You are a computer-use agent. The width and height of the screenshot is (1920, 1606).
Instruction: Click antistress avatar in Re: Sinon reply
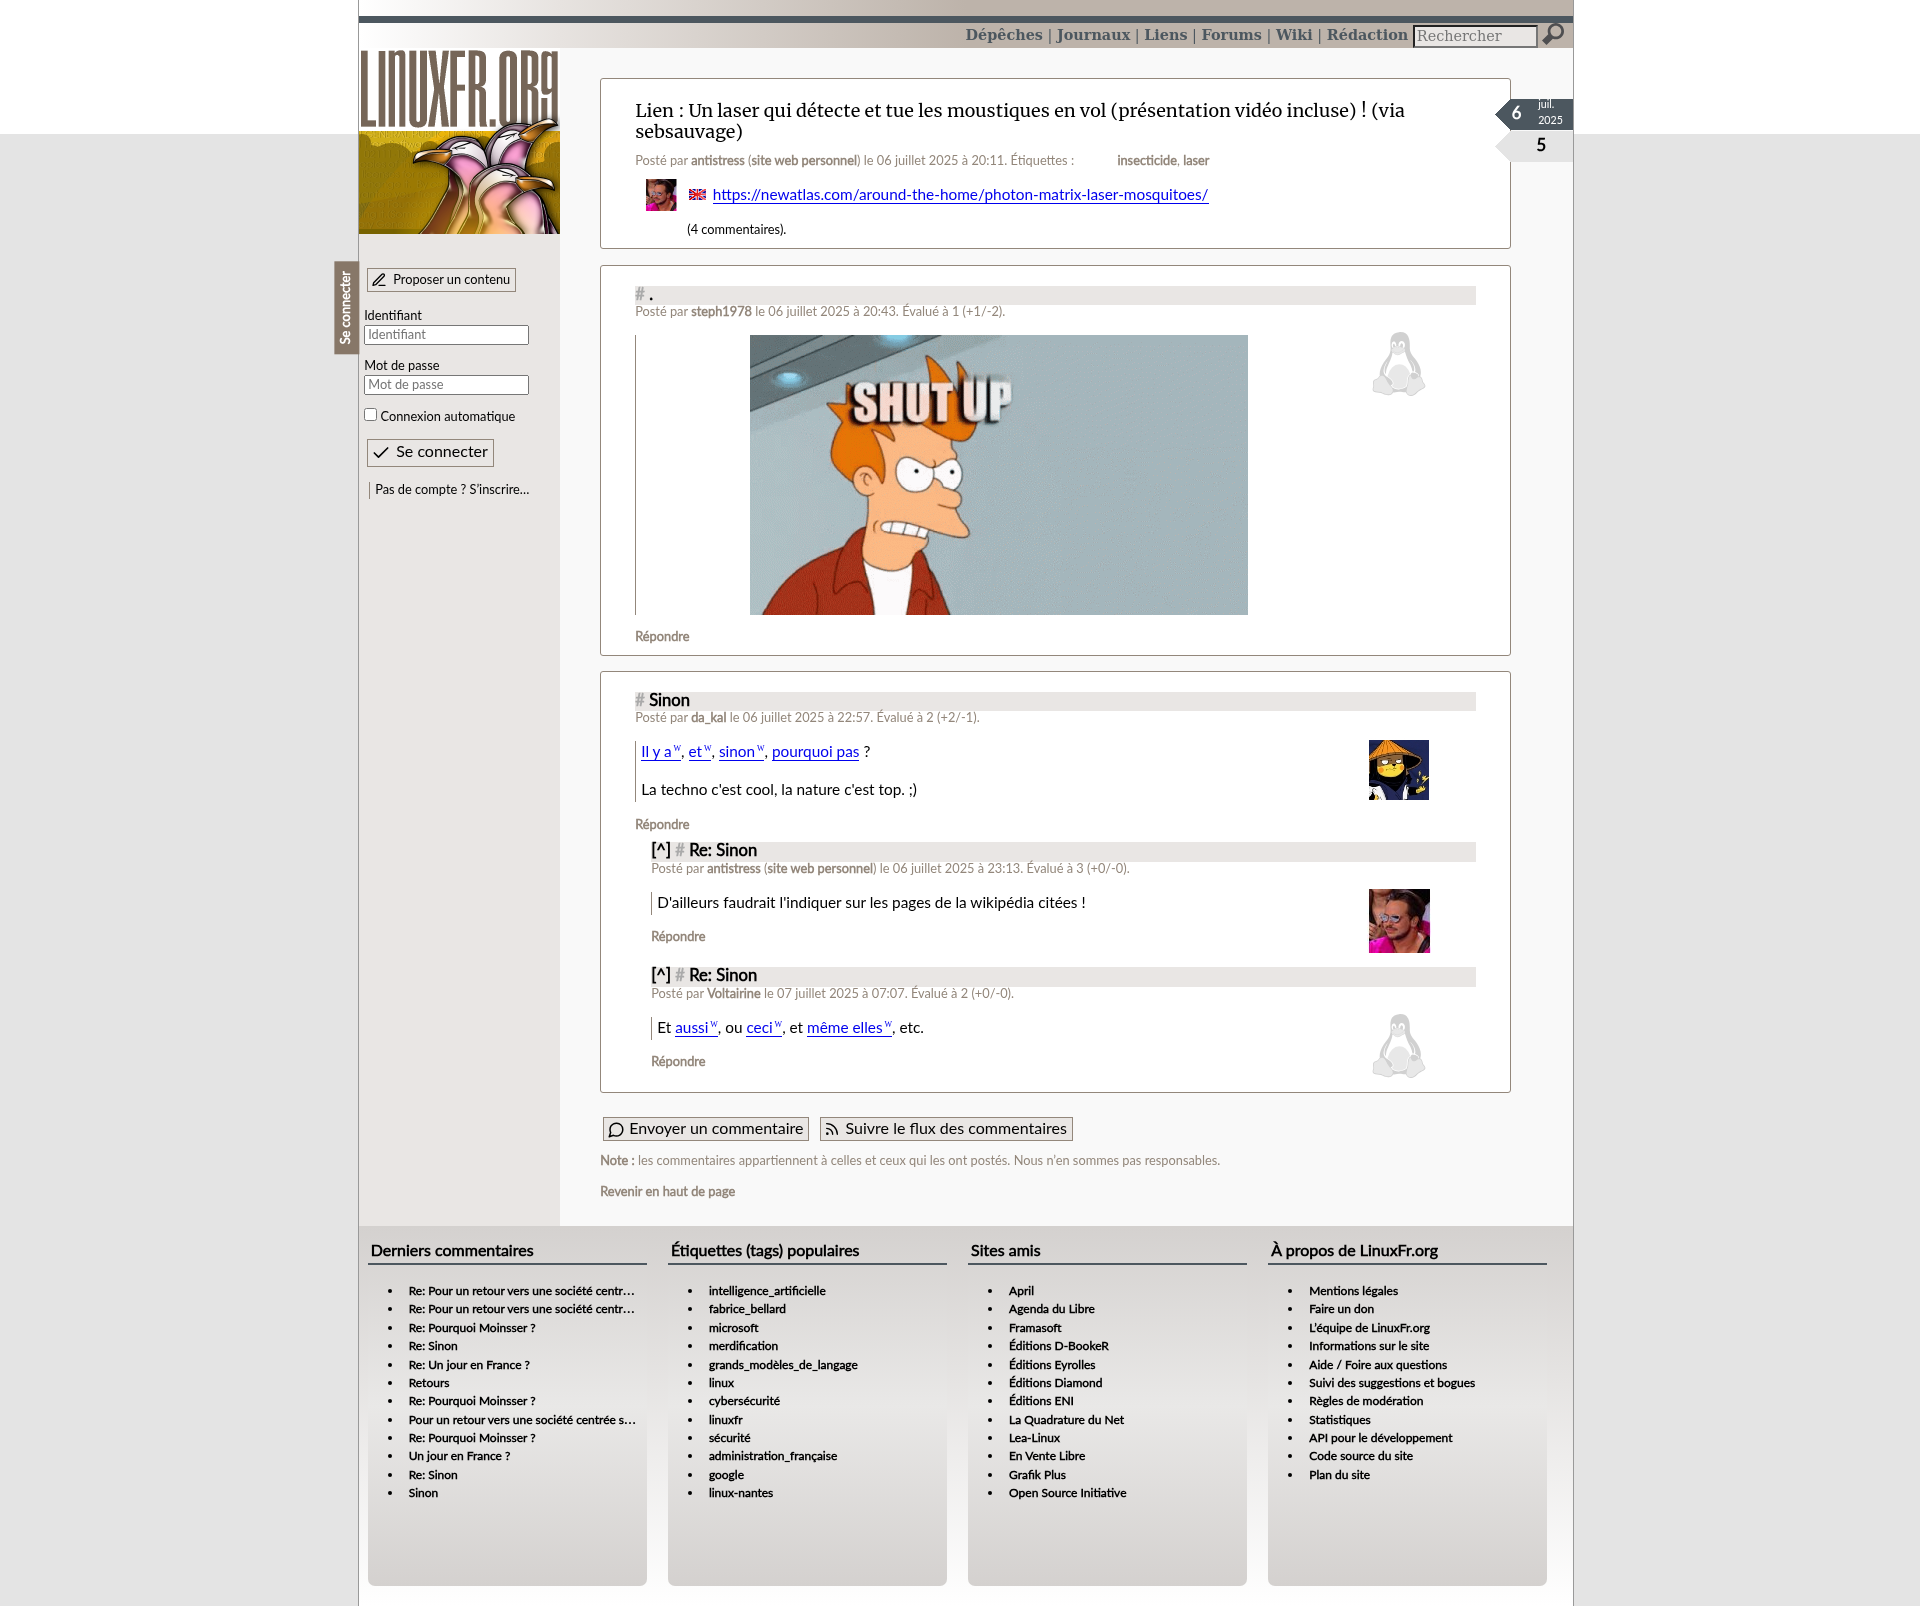1398,921
